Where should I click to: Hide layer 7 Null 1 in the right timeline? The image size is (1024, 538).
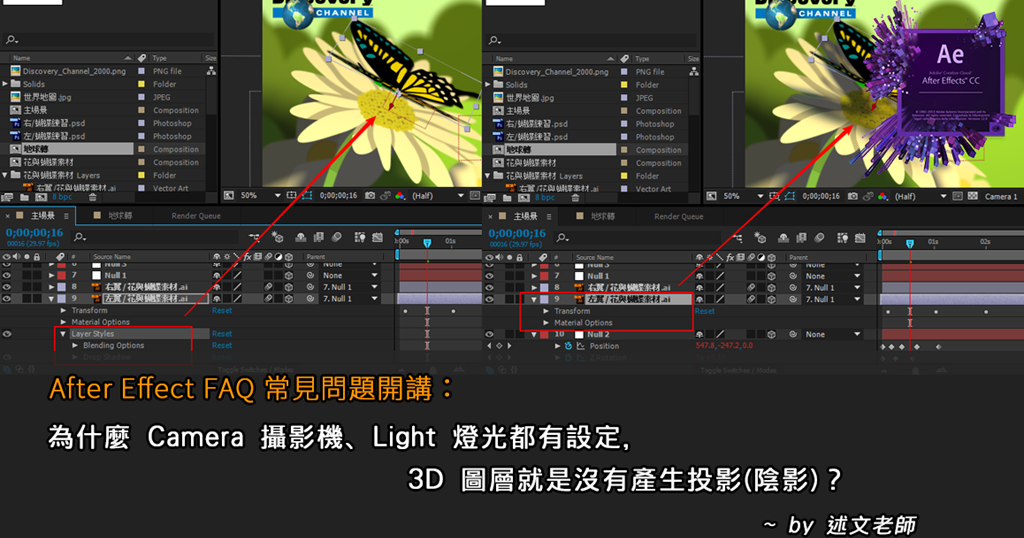tap(489, 276)
